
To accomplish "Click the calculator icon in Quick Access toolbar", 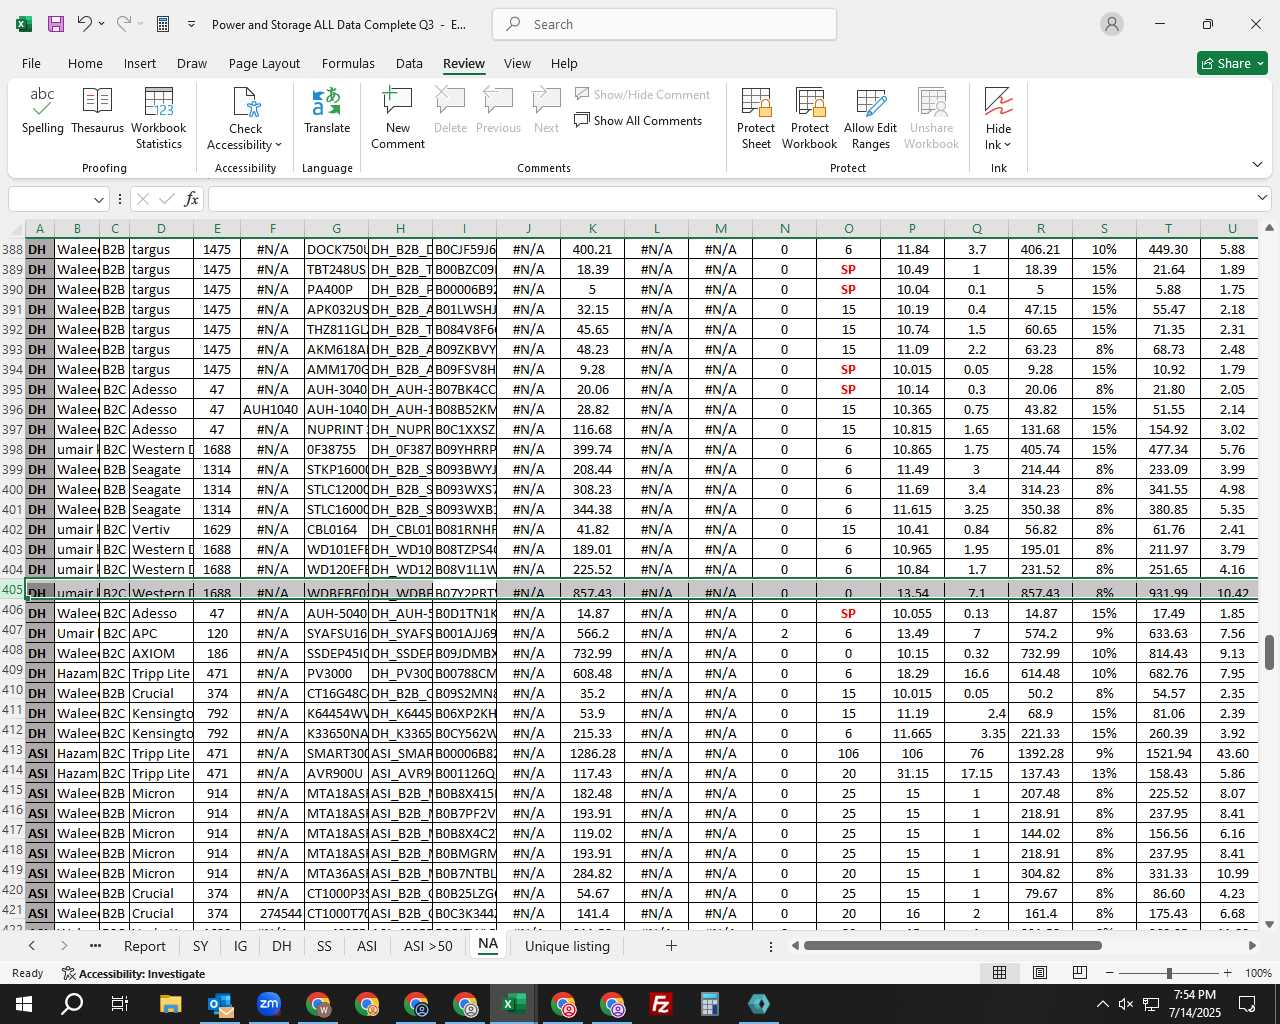I will click(163, 24).
